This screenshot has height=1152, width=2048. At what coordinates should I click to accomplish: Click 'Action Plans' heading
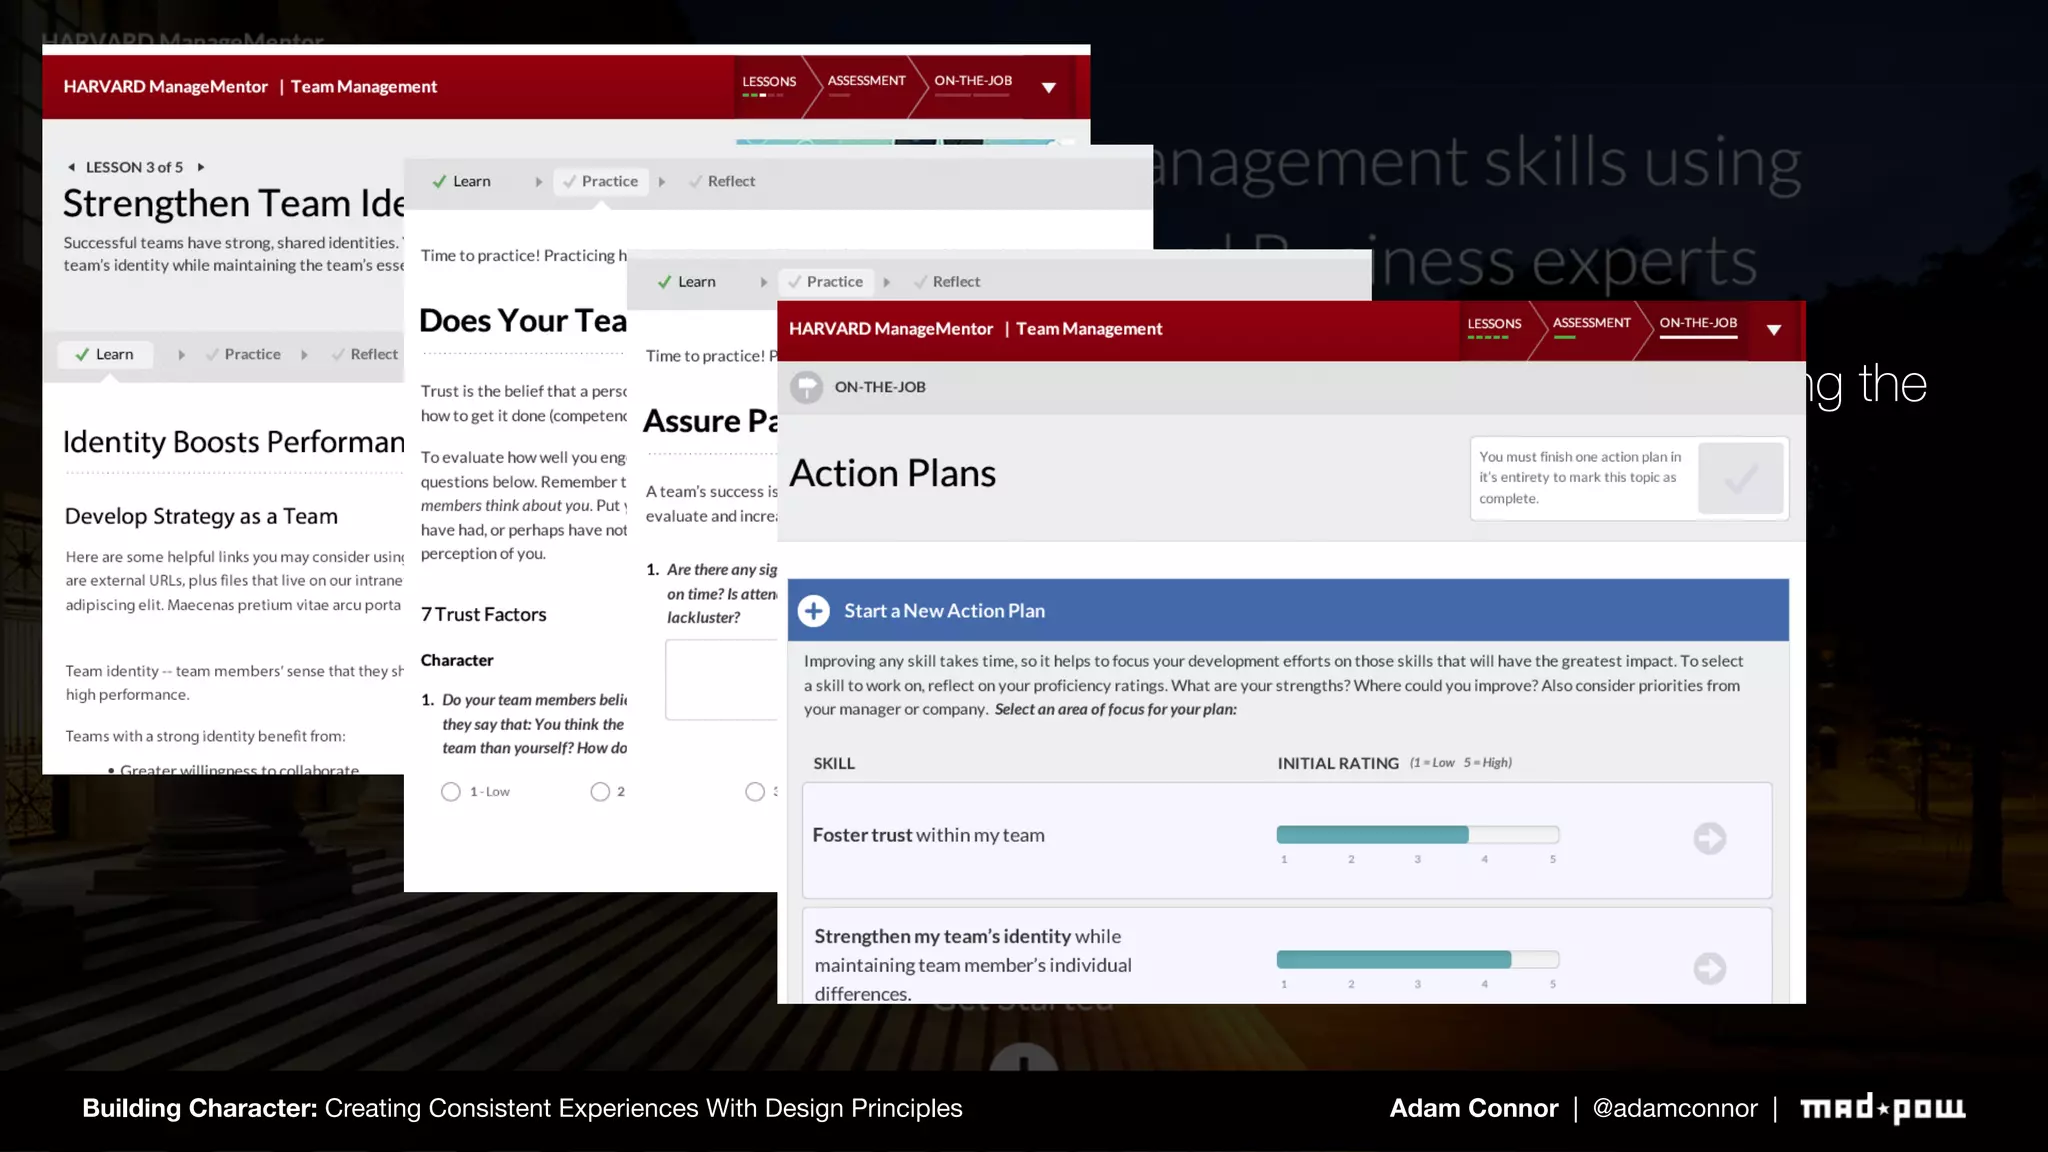click(x=892, y=473)
